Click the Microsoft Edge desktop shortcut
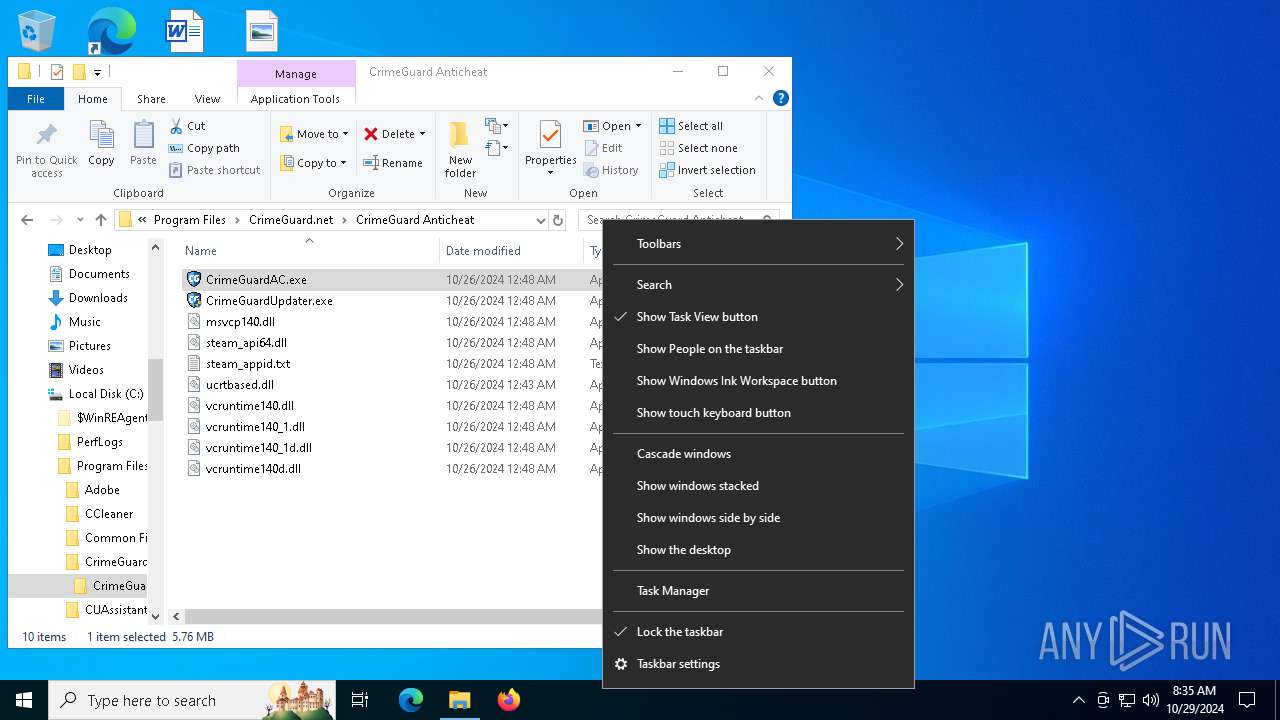This screenshot has width=1280, height=720. point(110,31)
